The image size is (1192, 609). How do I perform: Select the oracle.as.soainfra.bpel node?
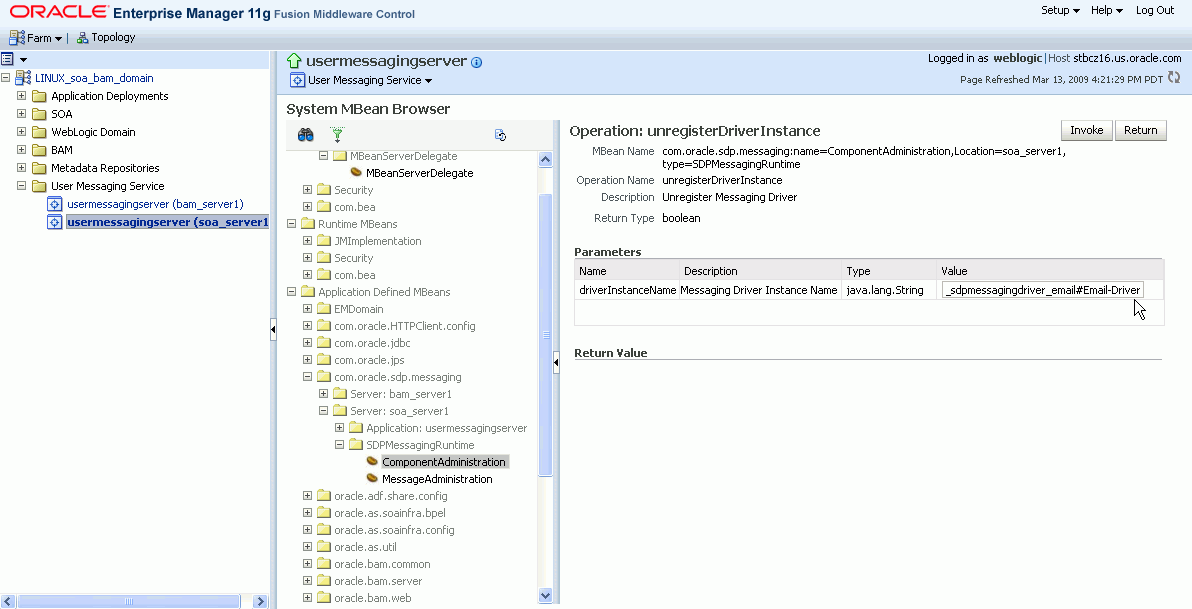point(390,513)
